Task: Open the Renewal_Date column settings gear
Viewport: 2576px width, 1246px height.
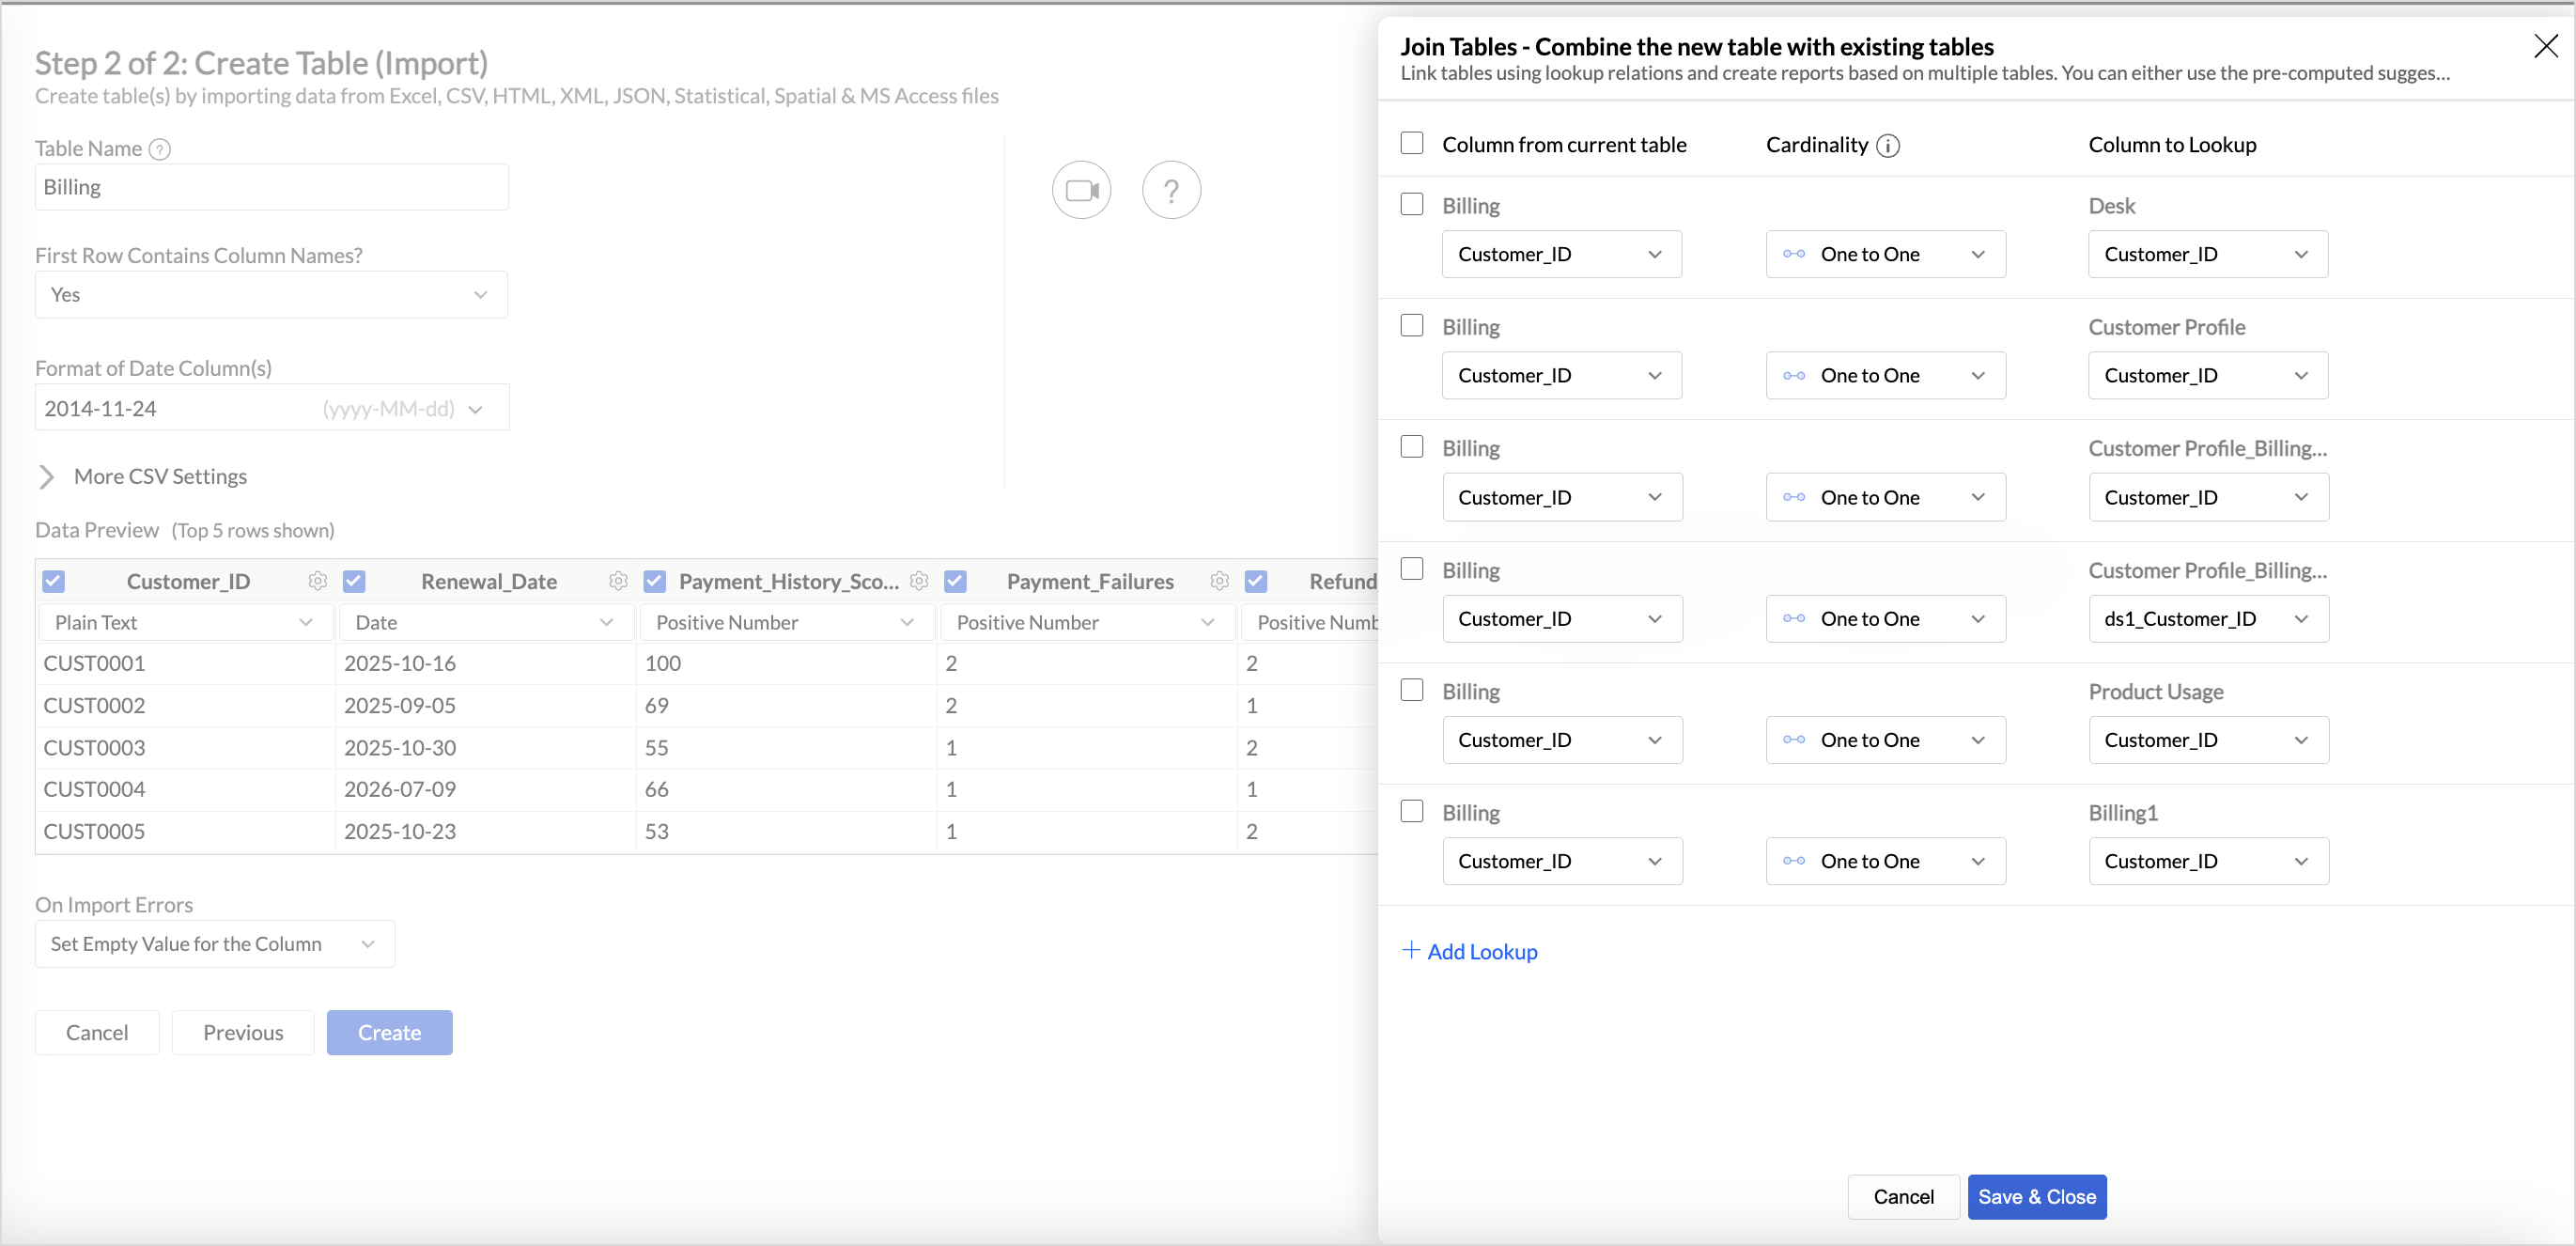Action: [618, 581]
